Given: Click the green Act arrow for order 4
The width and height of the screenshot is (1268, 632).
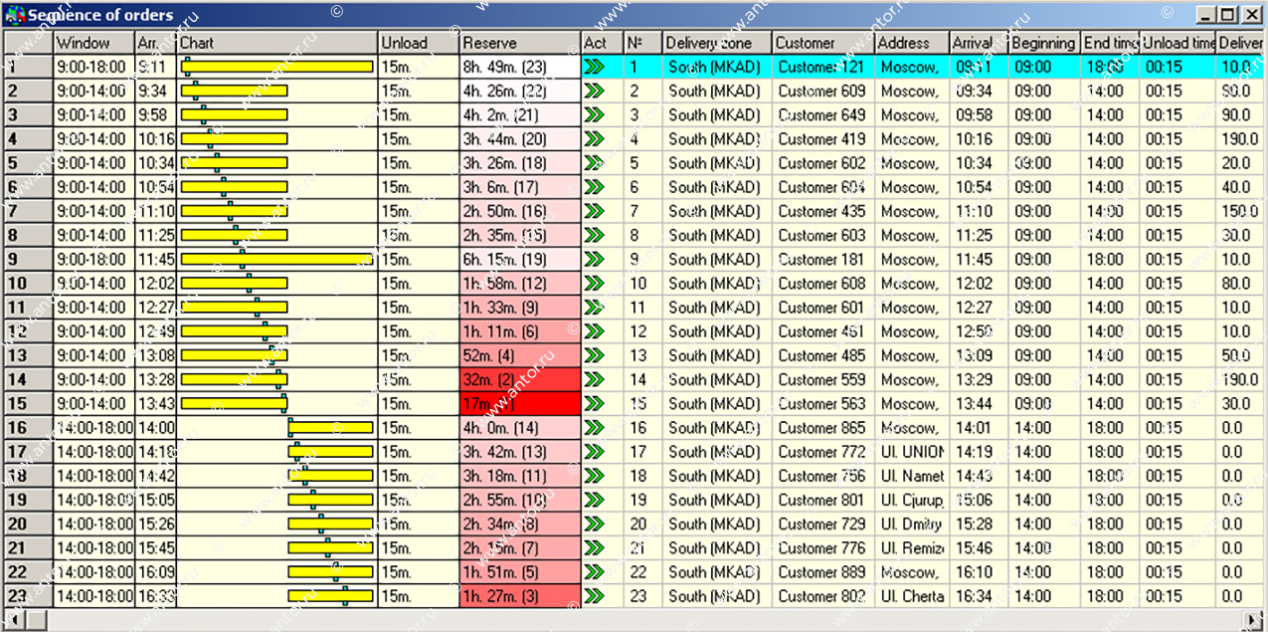Looking at the screenshot, I should coord(595,139).
